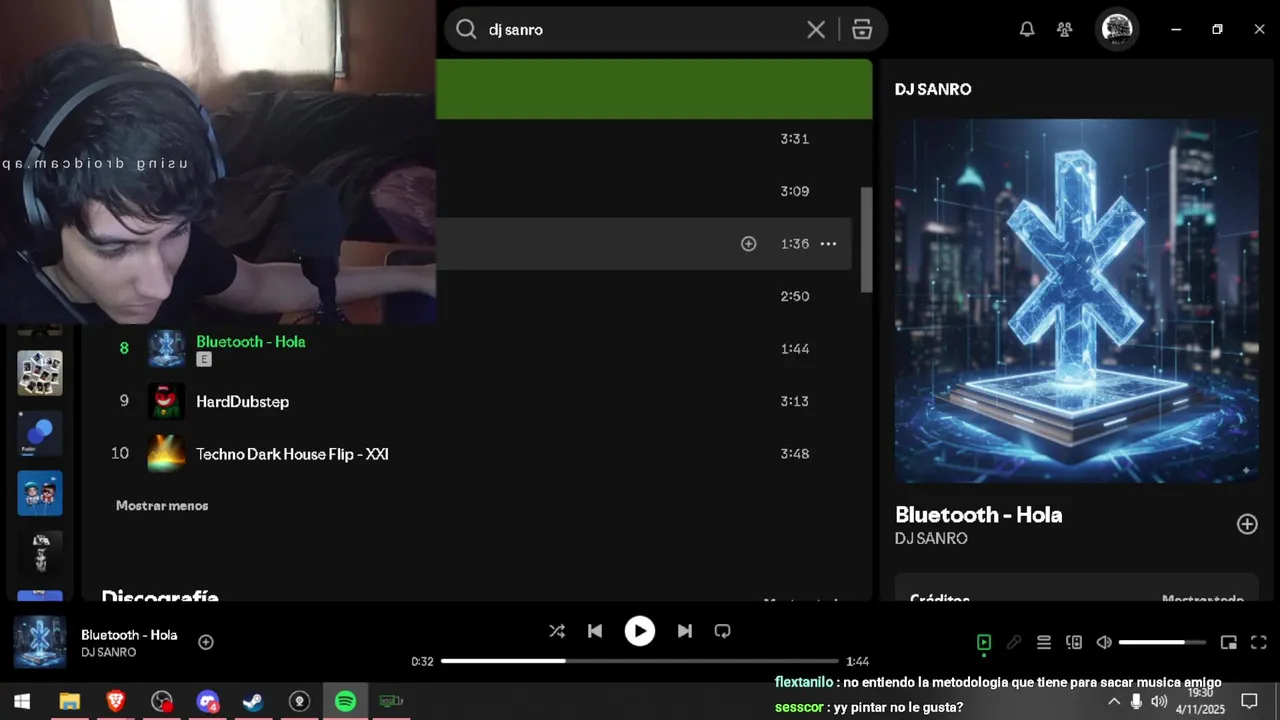This screenshot has height=720, width=1280.
Task: Open Discord from taskbar
Action: pos(207,702)
